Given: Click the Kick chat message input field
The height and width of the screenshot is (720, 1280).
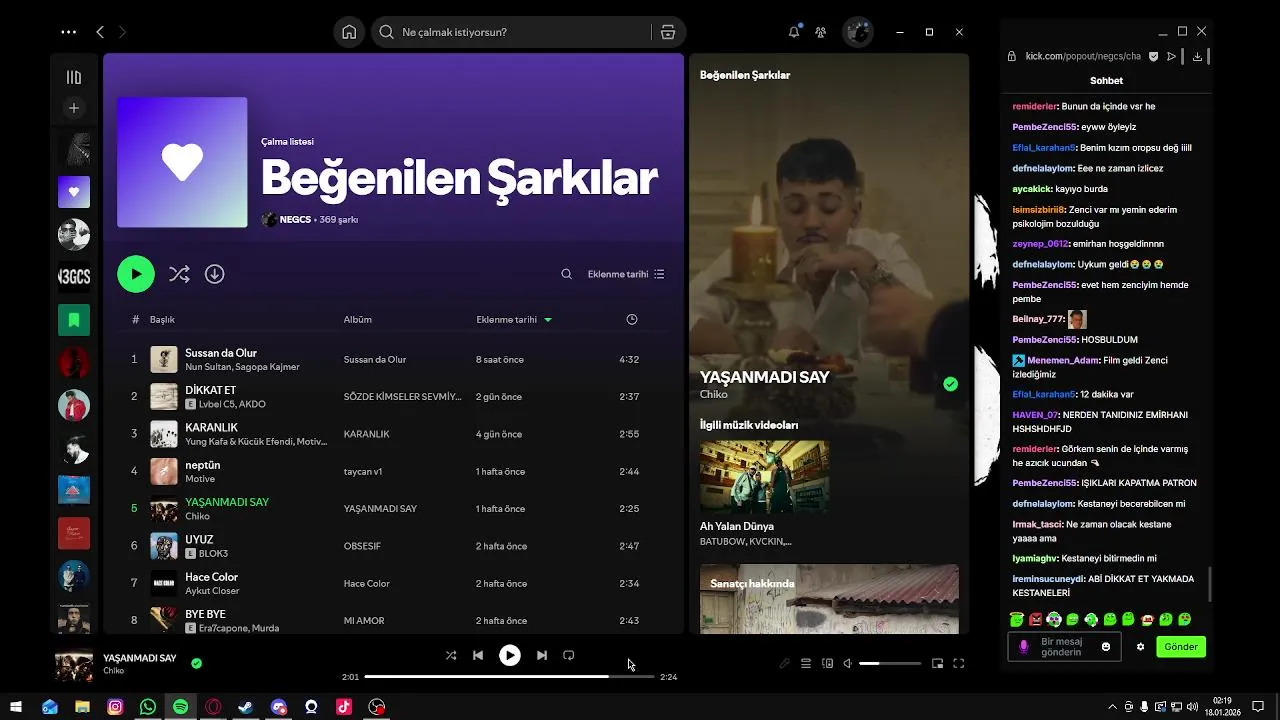Looking at the screenshot, I should (x=1063, y=647).
